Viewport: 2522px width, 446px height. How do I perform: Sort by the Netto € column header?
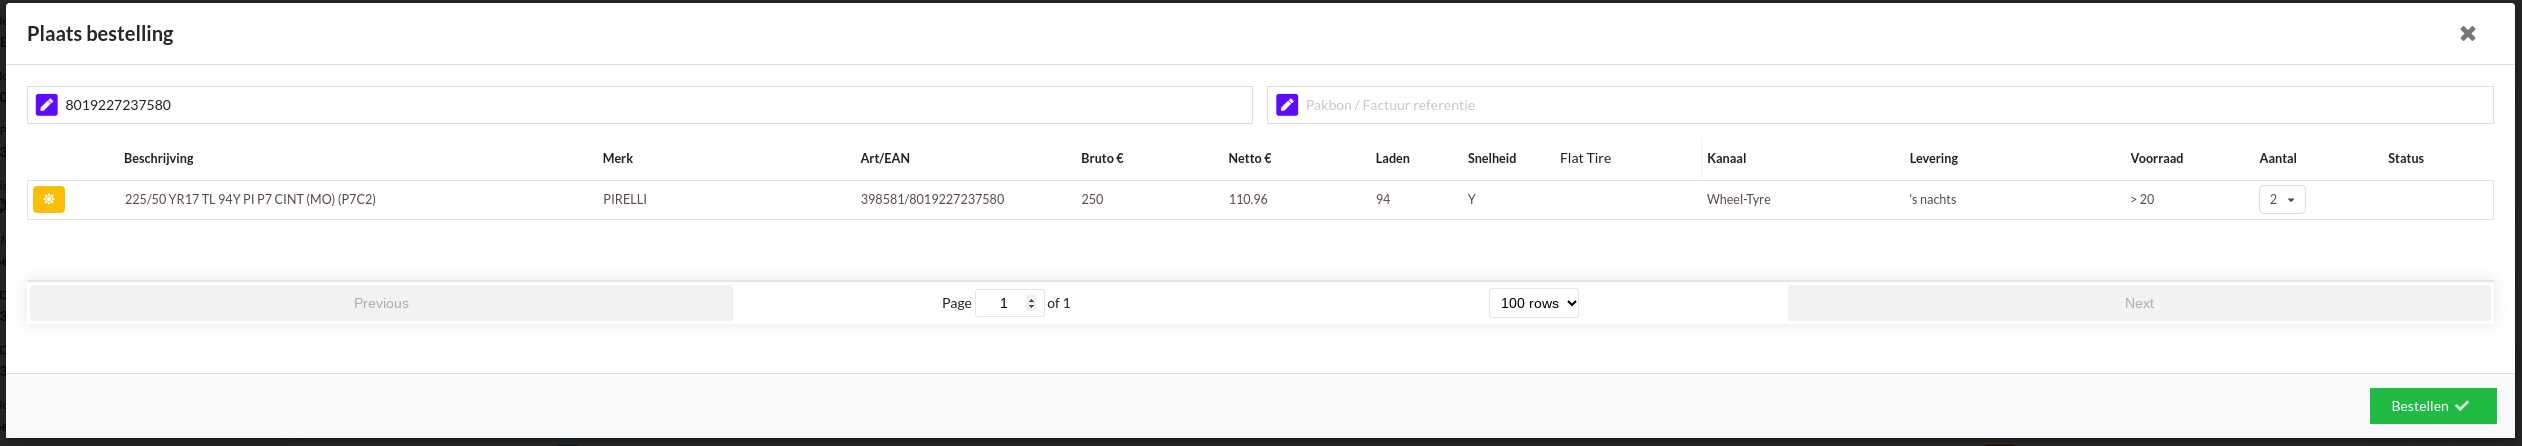[x=1249, y=158]
